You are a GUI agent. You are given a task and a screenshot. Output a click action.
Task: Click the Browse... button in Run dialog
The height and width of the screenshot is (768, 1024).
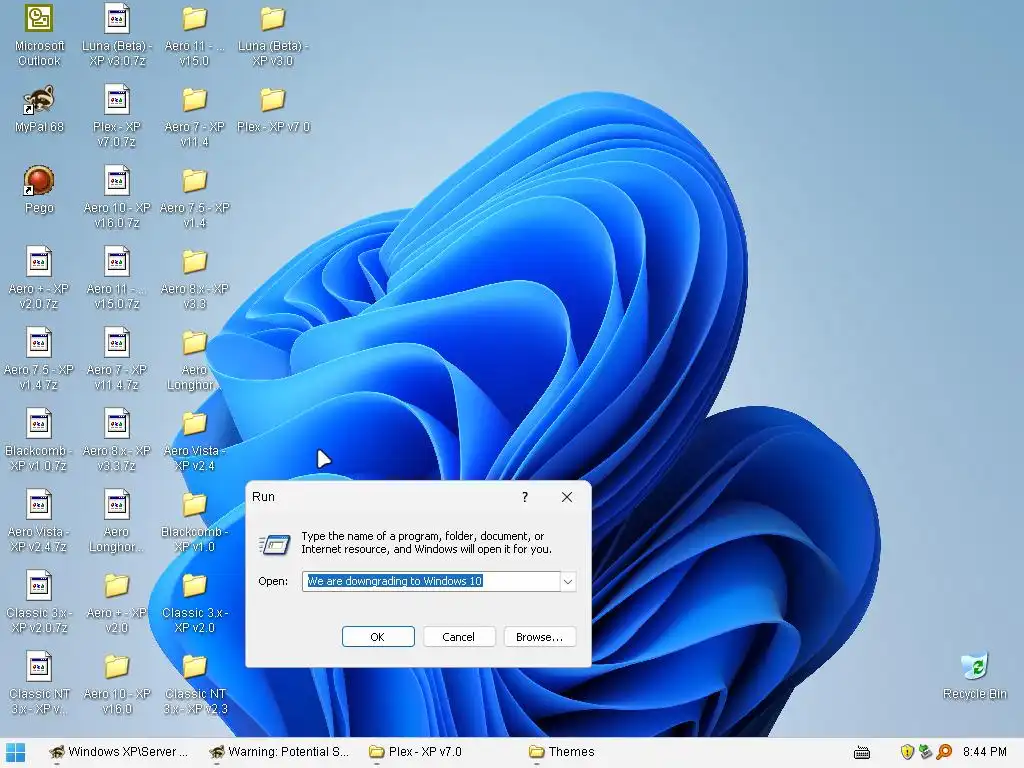pos(539,637)
